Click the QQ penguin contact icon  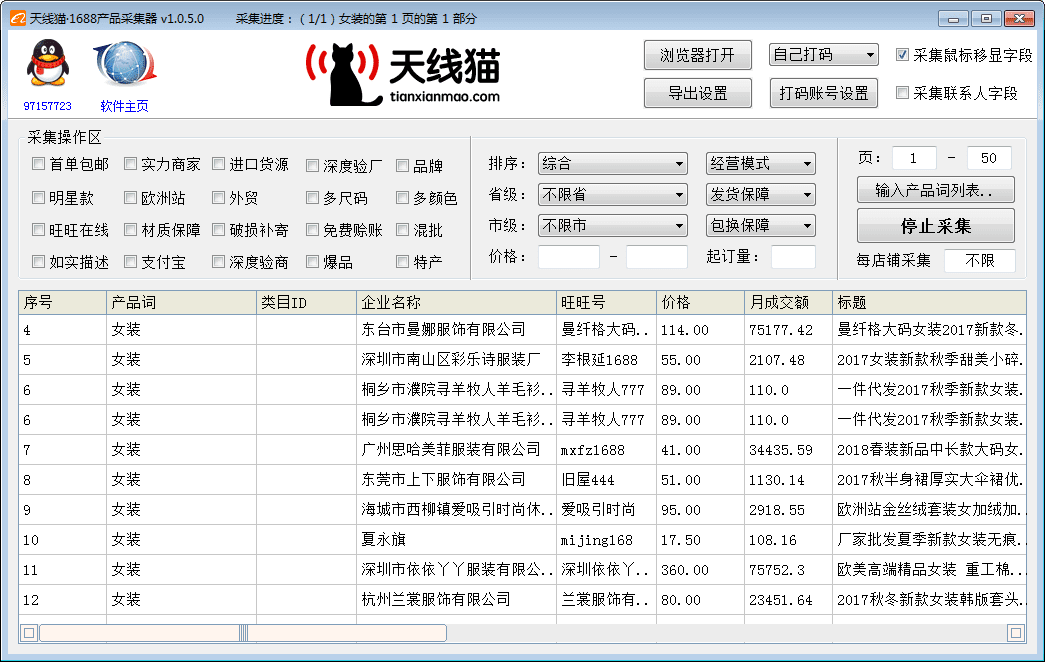(x=47, y=63)
